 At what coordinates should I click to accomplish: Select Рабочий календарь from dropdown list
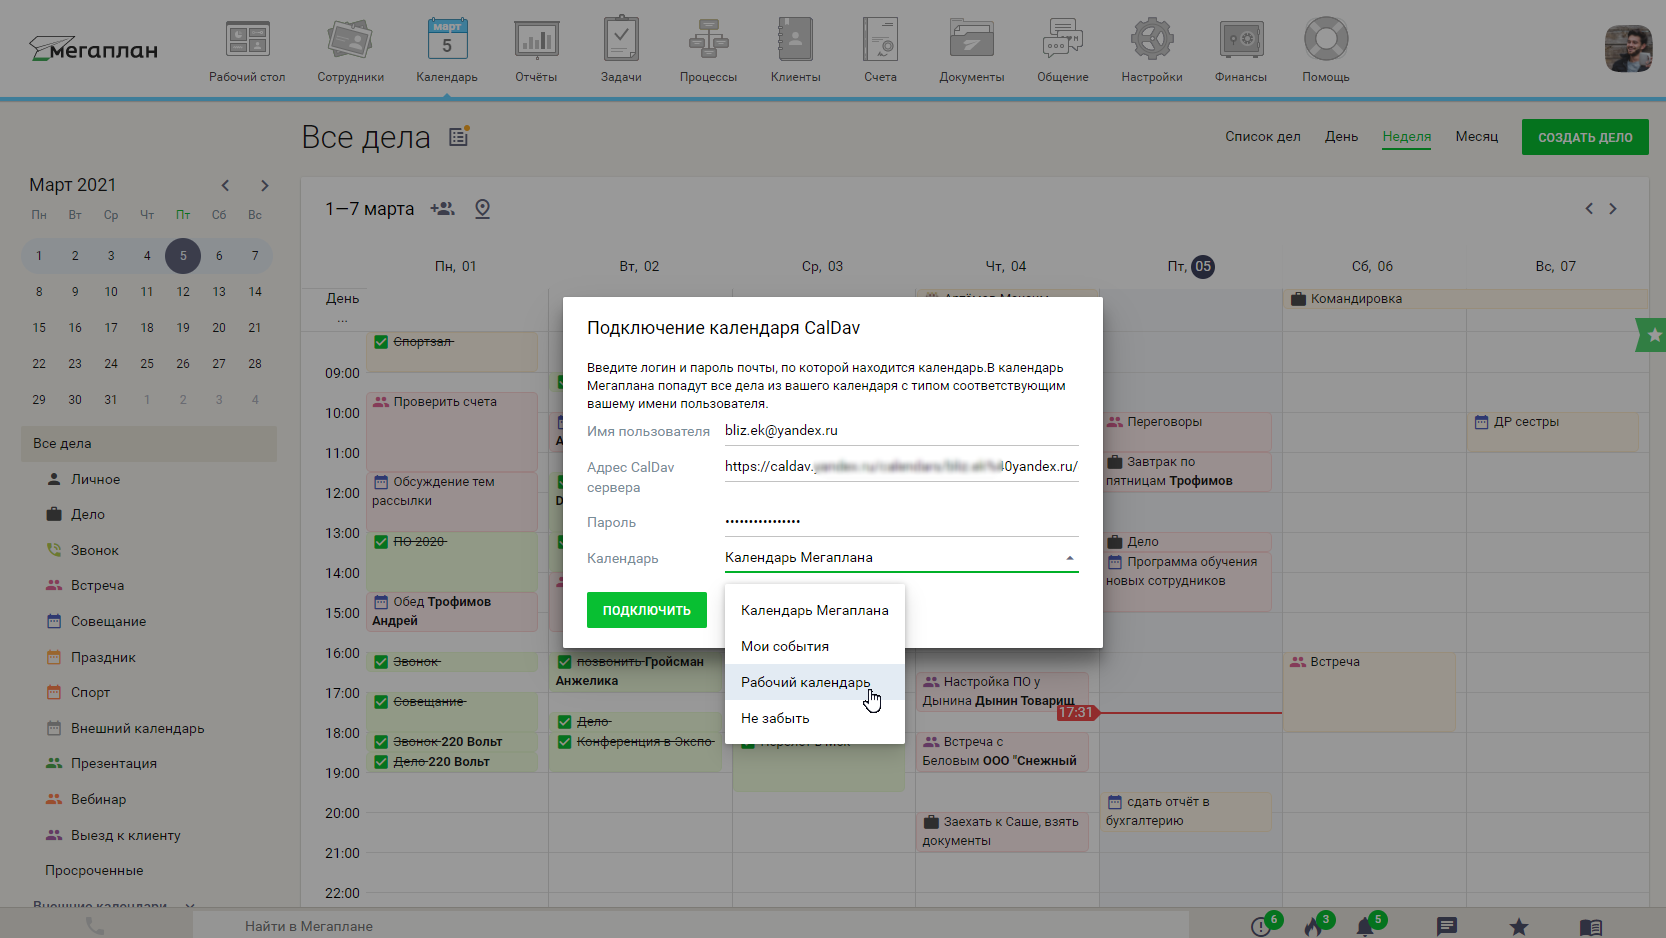click(x=815, y=682)
